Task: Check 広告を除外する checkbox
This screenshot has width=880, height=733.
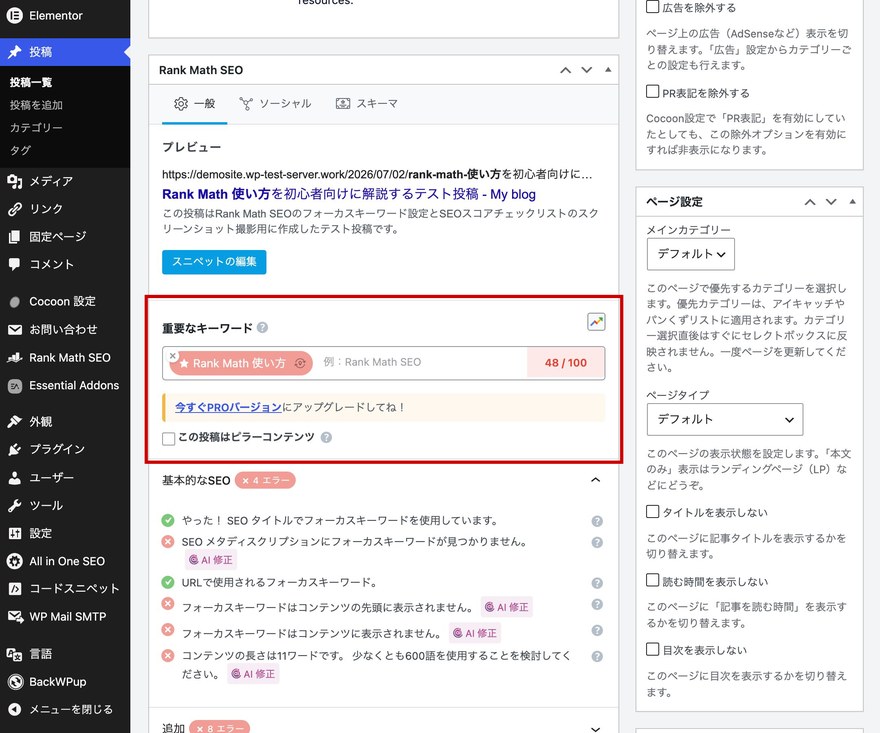Action: 652,7
